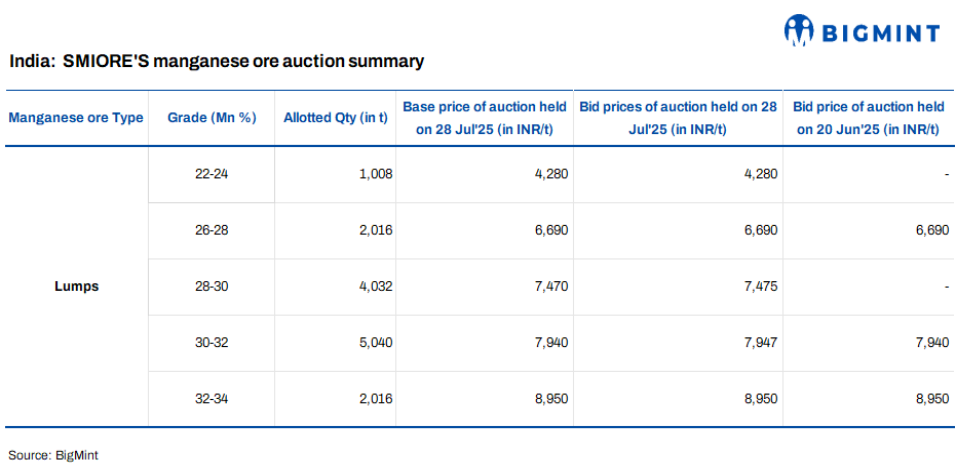Click the BigMint logo figure icon
956x467 pixels.
800,30
